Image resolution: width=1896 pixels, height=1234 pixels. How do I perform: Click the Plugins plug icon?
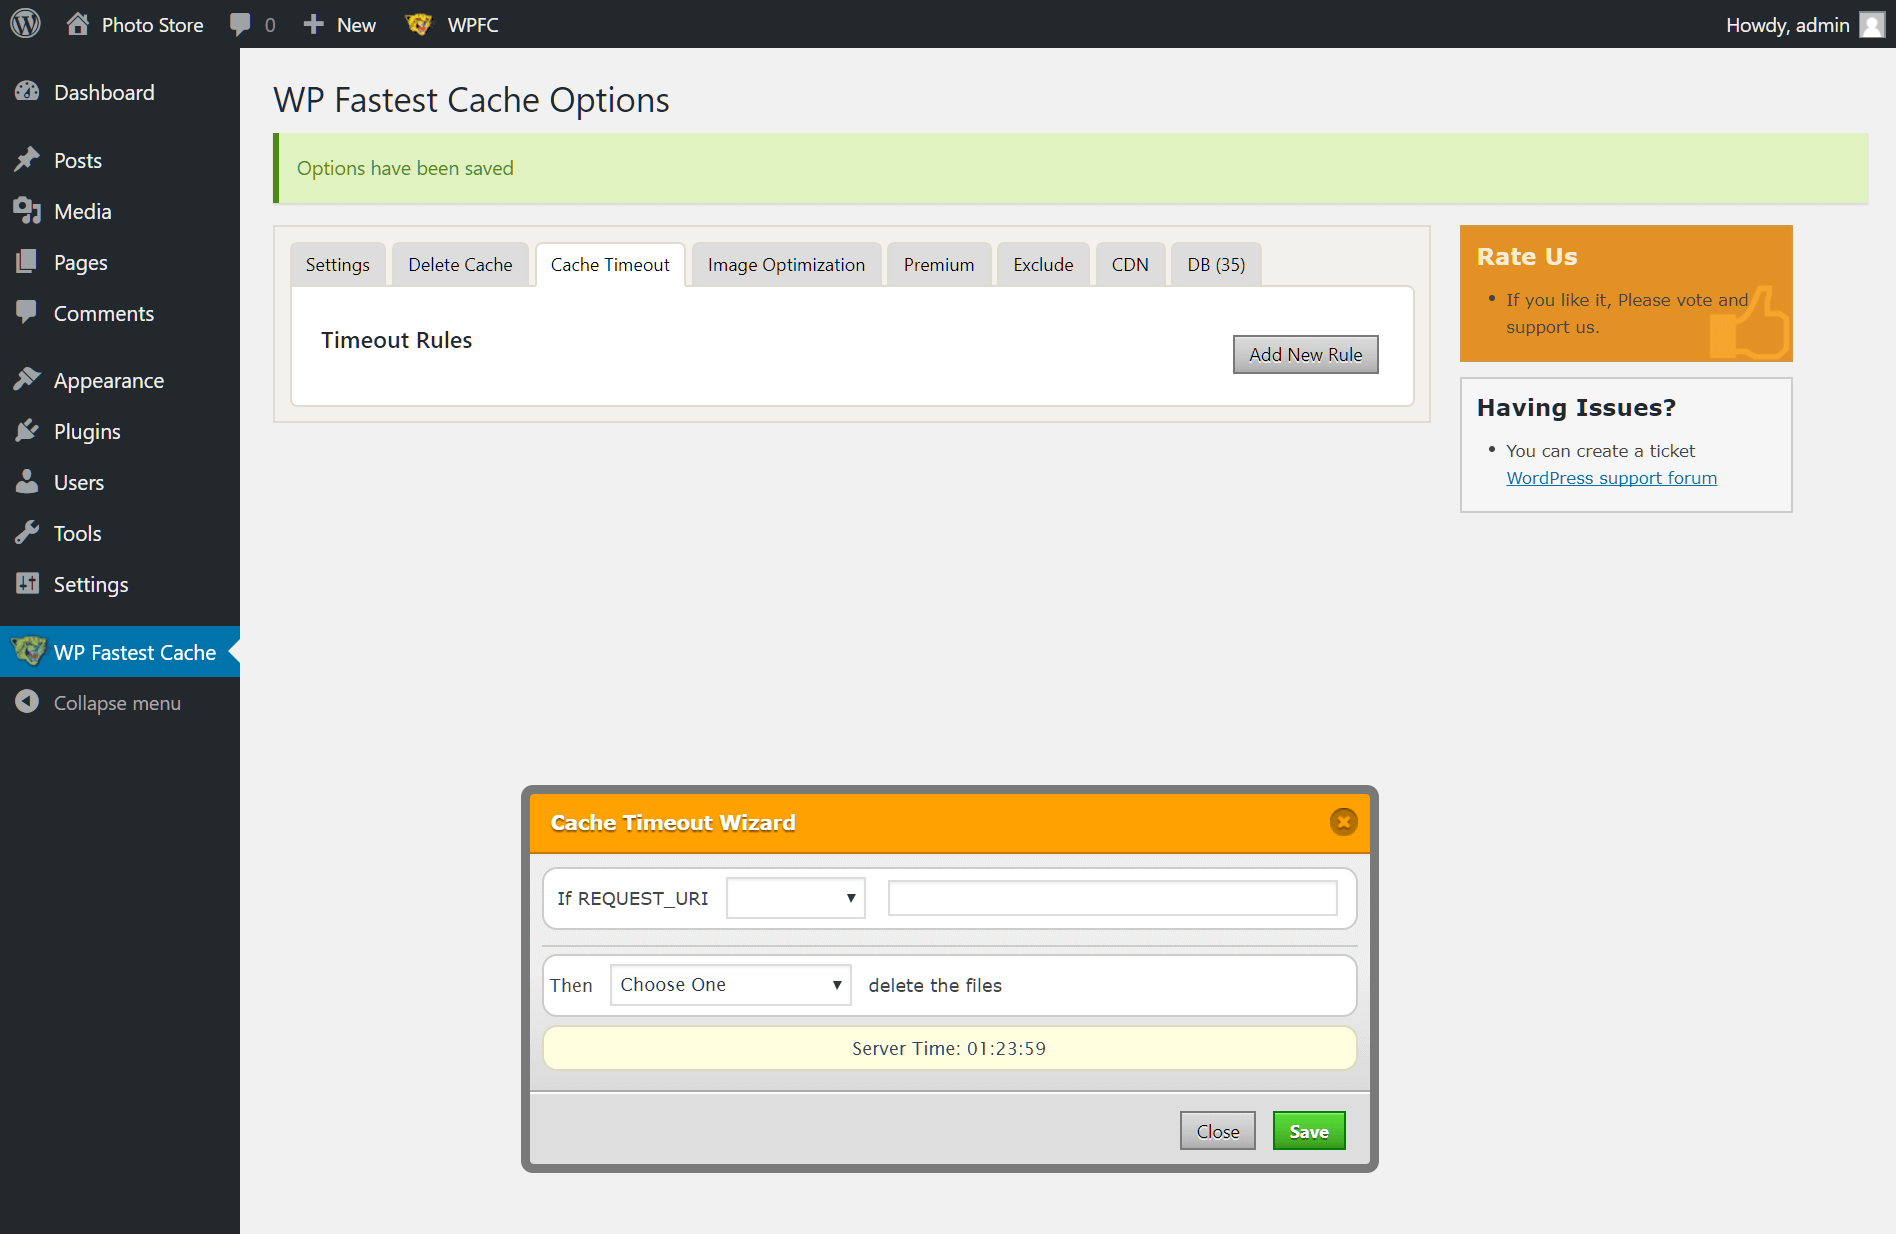tap(27, 431)
